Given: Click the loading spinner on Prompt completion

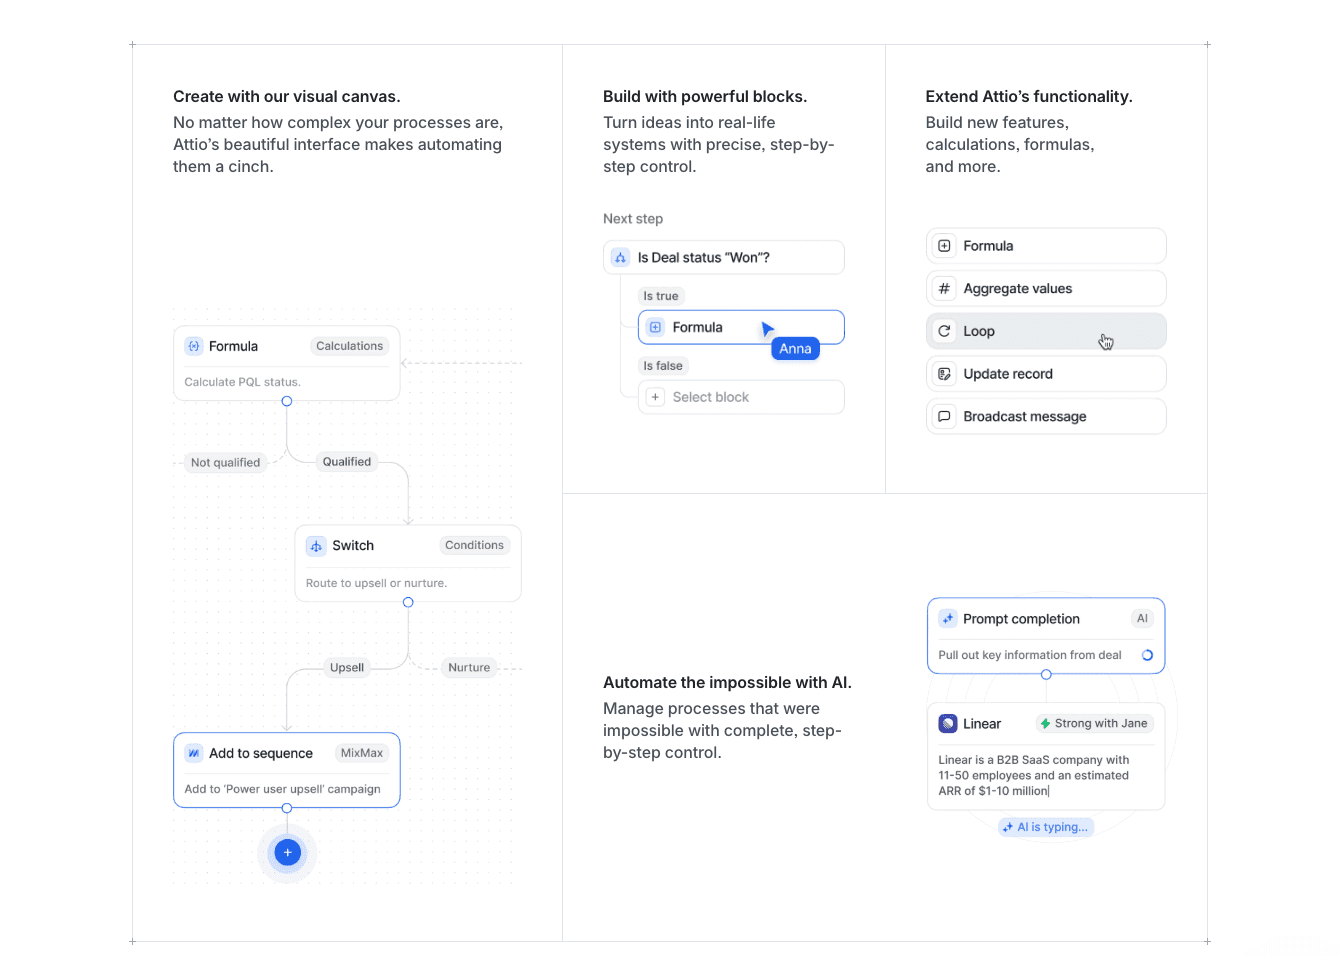Looking at the screenshot, I should coord(1147,655).
